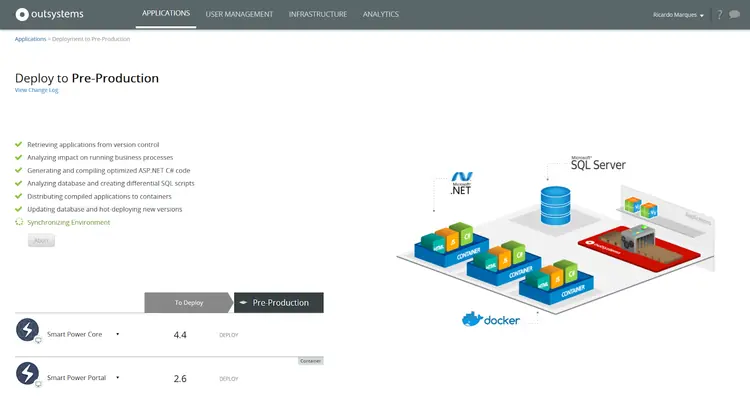The height and width of the screenshot is (396, 750).
Task: Open the Infrastructure tab
Action: [318, 14]
